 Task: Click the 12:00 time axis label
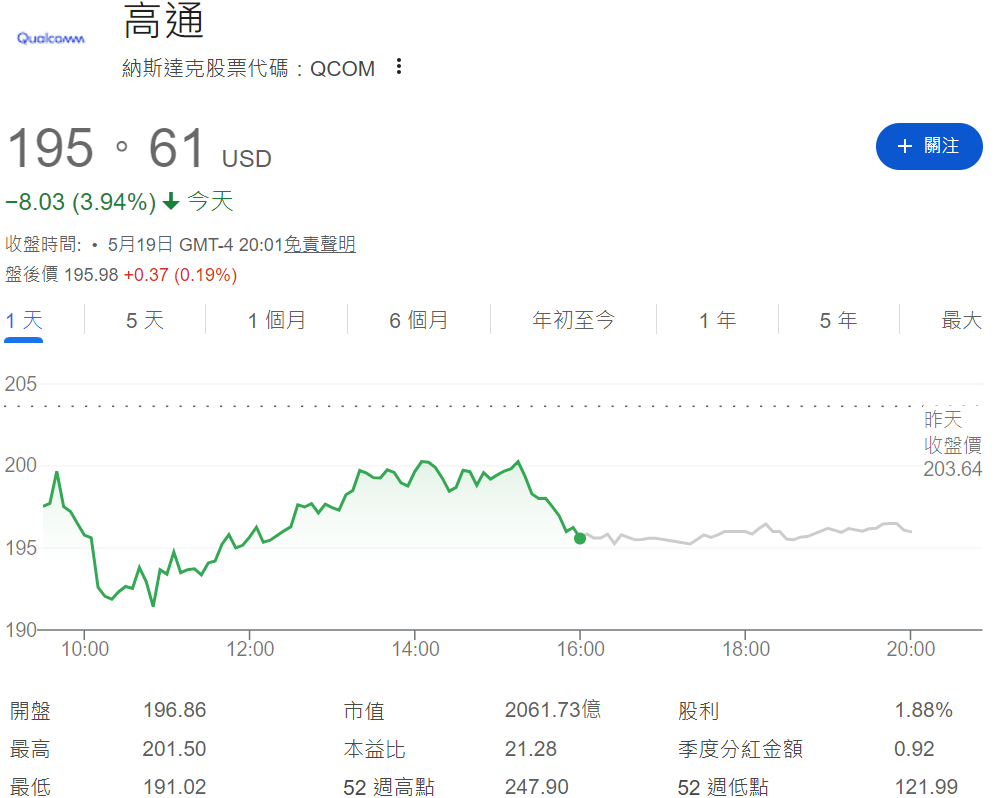click(x=250, y=649)
